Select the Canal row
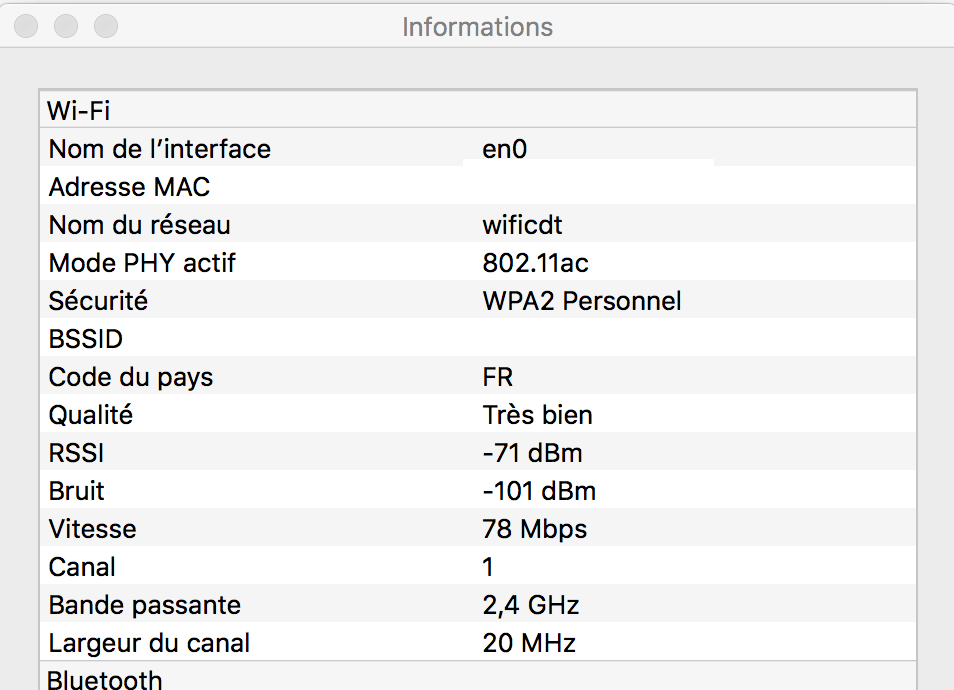The image size is (954, 690). [x=478, y=566]
